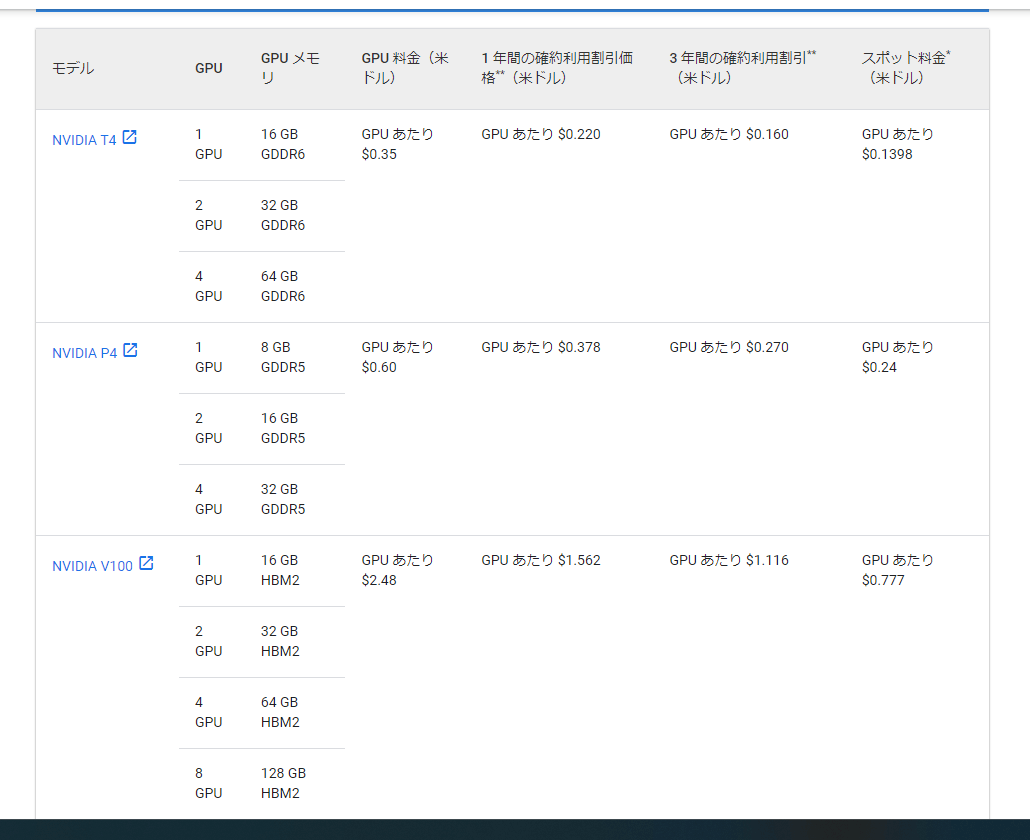Select V100 3-year price $1.116

click(x=729, y=560)
